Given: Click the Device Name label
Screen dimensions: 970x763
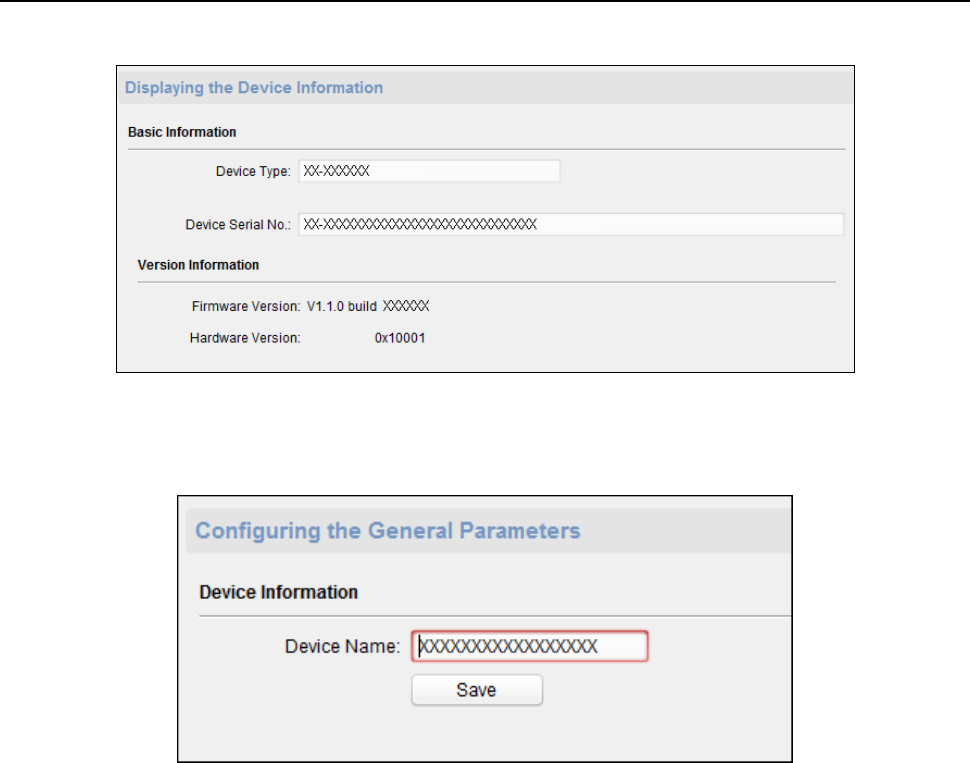Looking at the screenshot, I should tap(343, 646).
